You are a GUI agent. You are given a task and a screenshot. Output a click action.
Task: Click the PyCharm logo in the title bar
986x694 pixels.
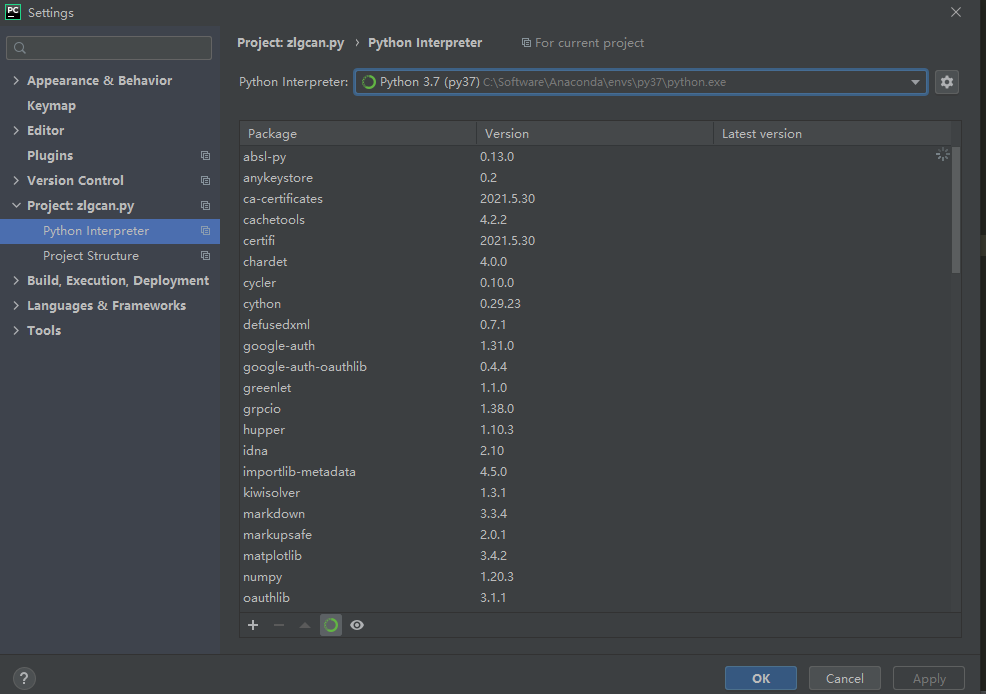[x=13, y=12]
